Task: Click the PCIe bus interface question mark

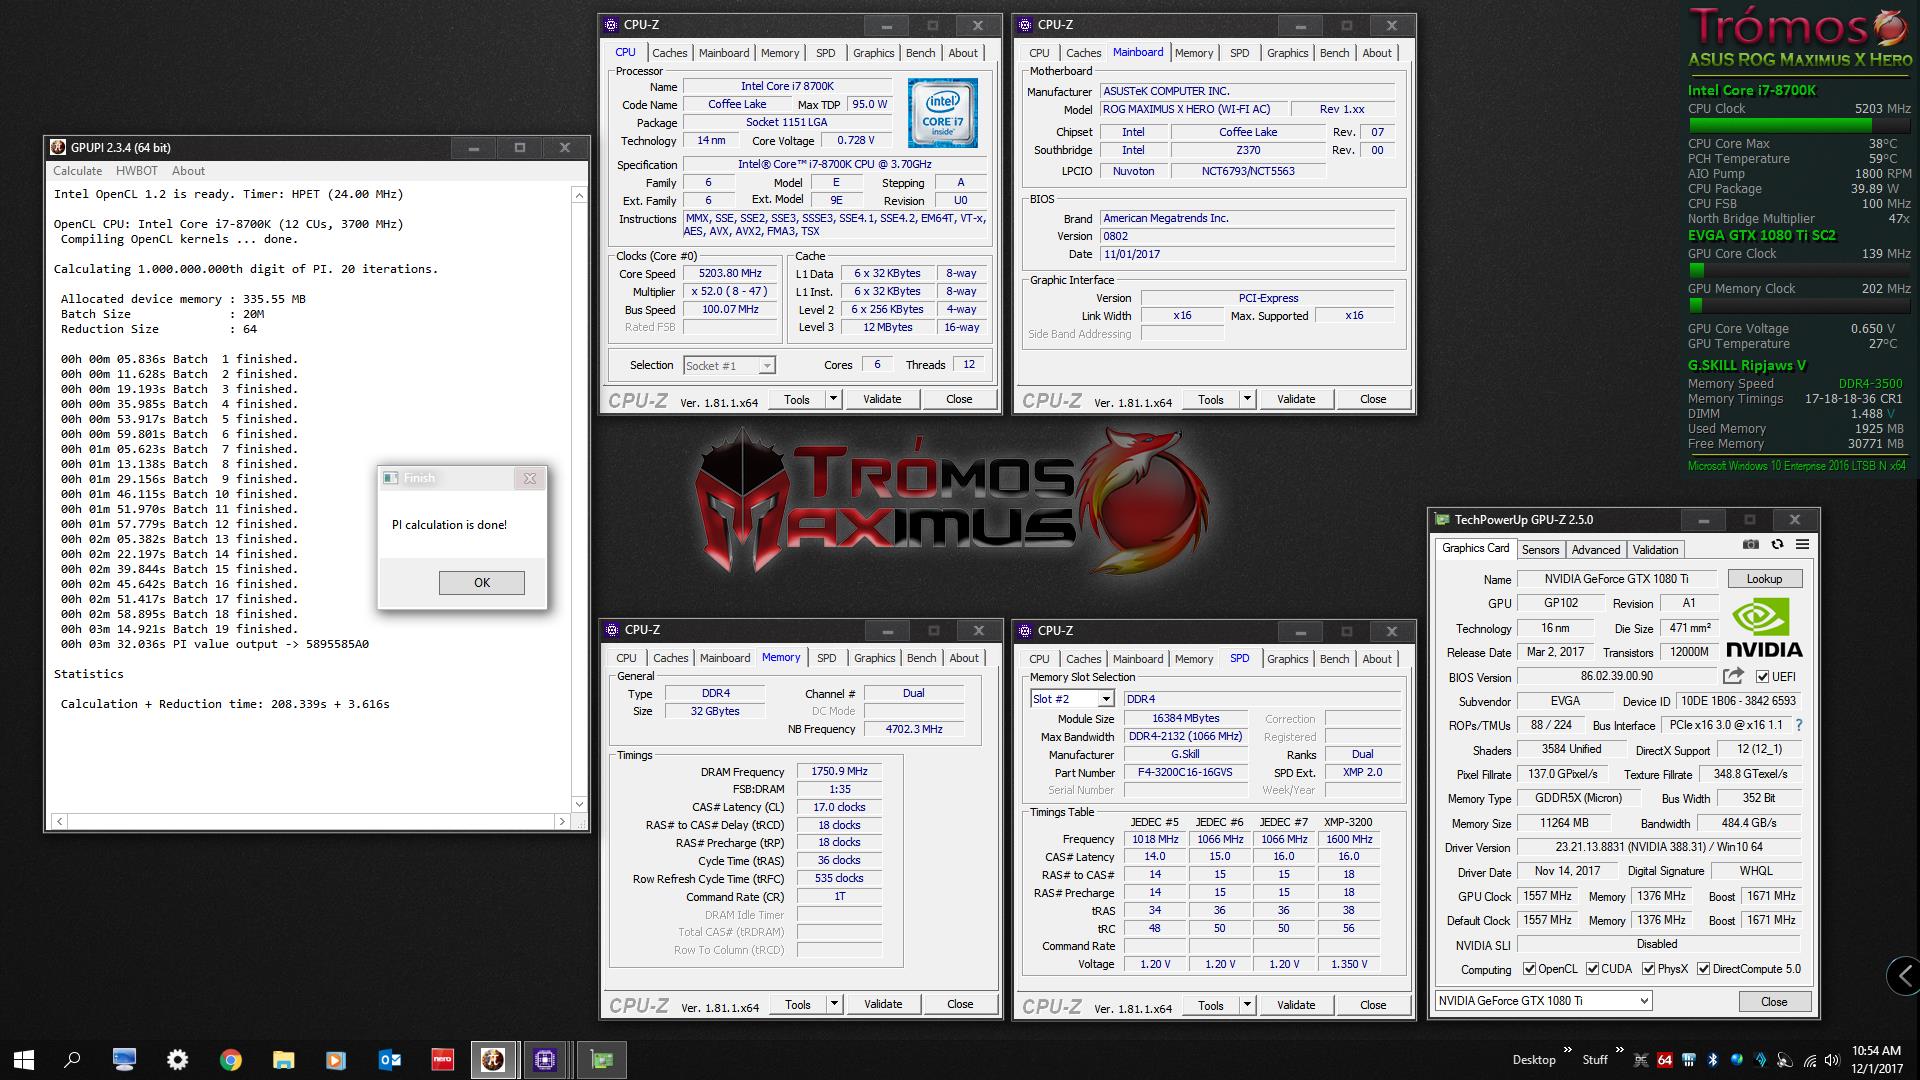Action: tap(1799, 725)
